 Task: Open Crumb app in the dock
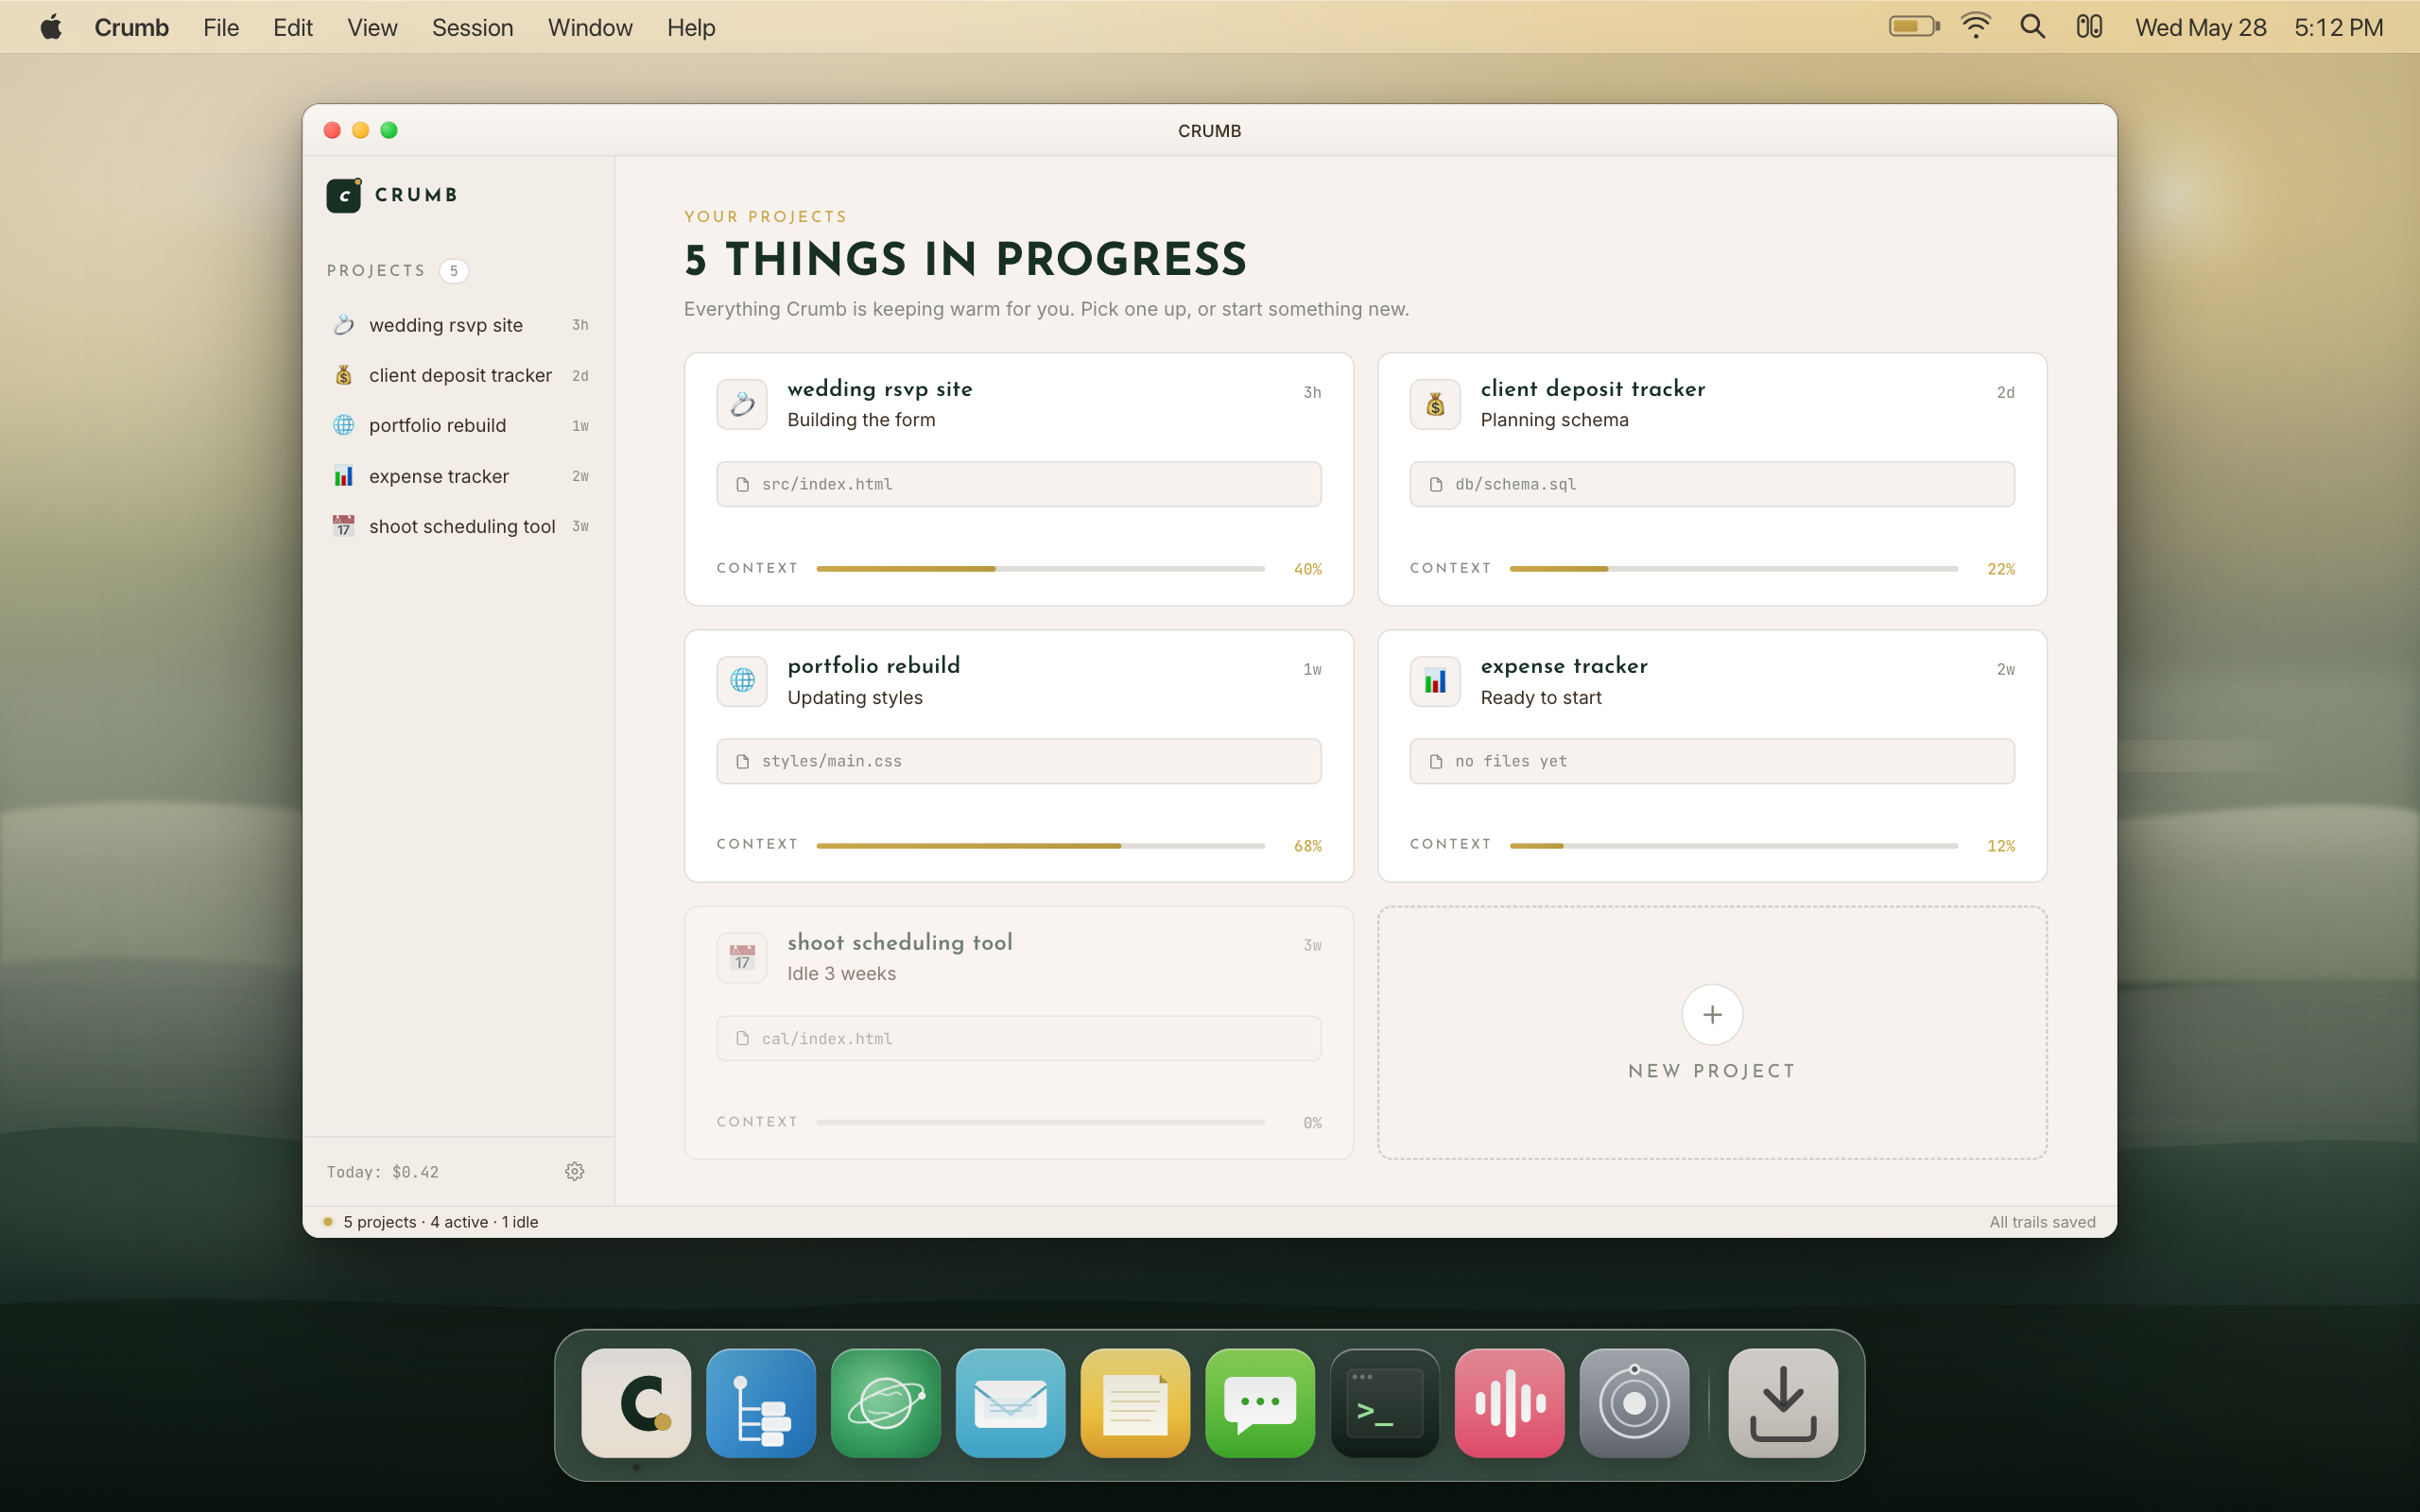[636, 1403]
